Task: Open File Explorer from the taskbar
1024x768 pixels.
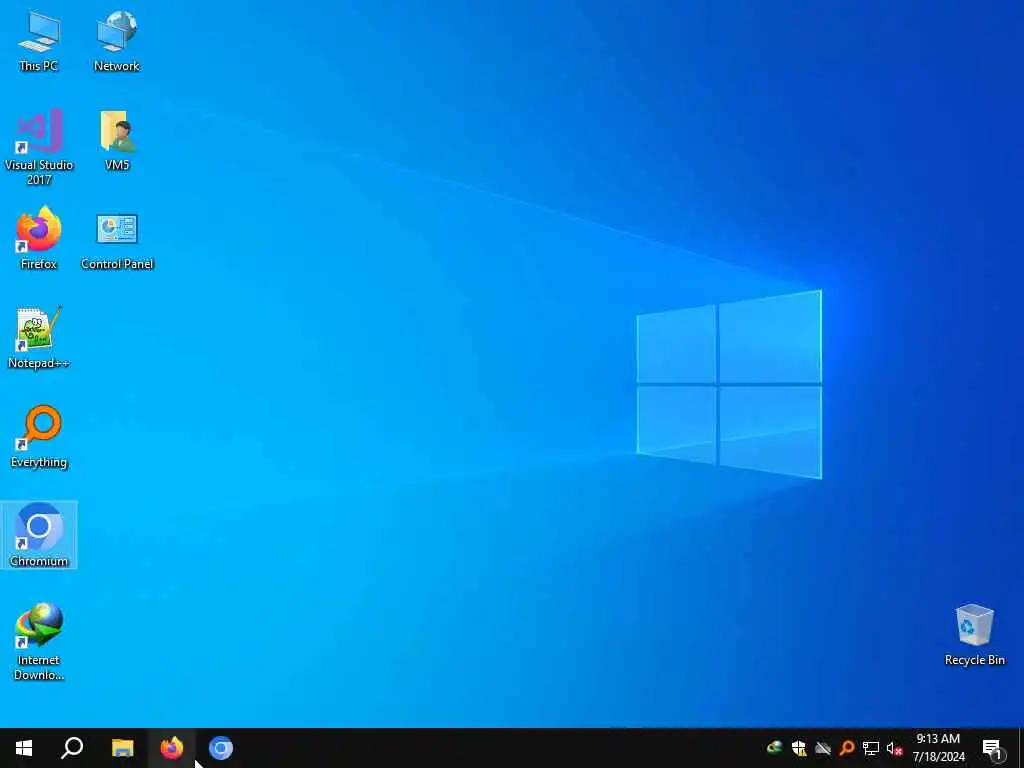Action: pyautogui.click(x=122, y=748)
